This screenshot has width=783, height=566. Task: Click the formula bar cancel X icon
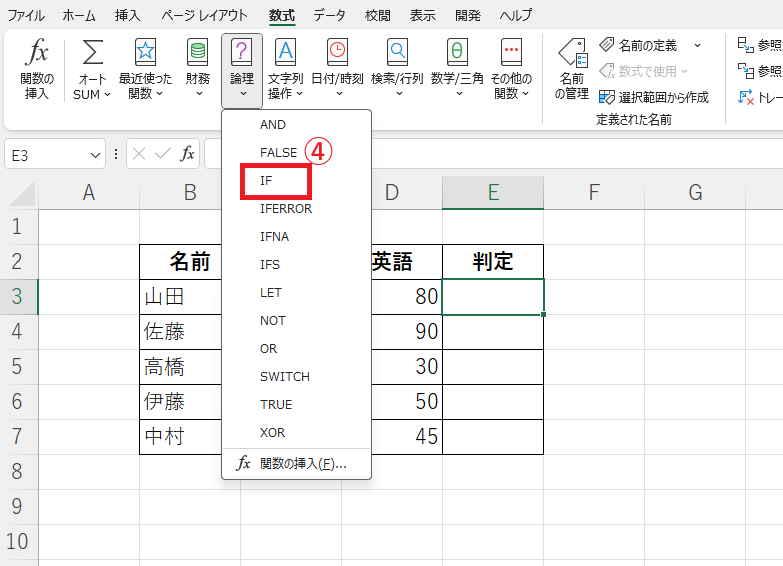coord(139,154)
